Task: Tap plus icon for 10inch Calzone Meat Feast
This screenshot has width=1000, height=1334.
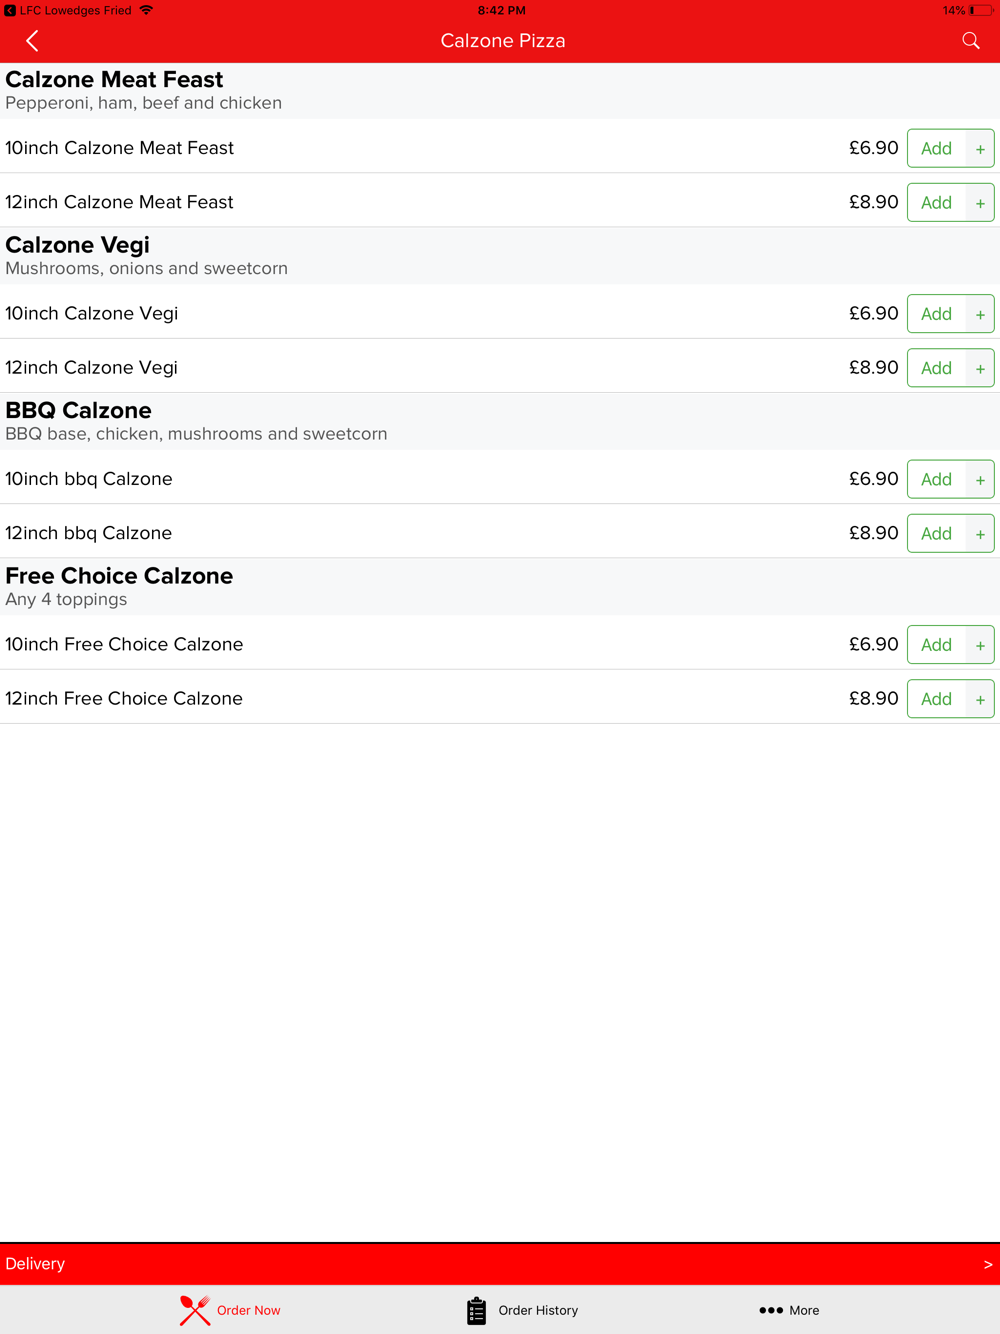Action: [x=980, y=149]
